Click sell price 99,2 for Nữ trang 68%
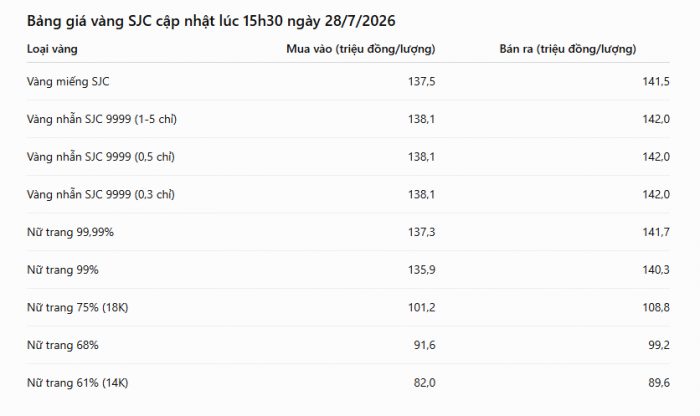 [x=659, y=345]
